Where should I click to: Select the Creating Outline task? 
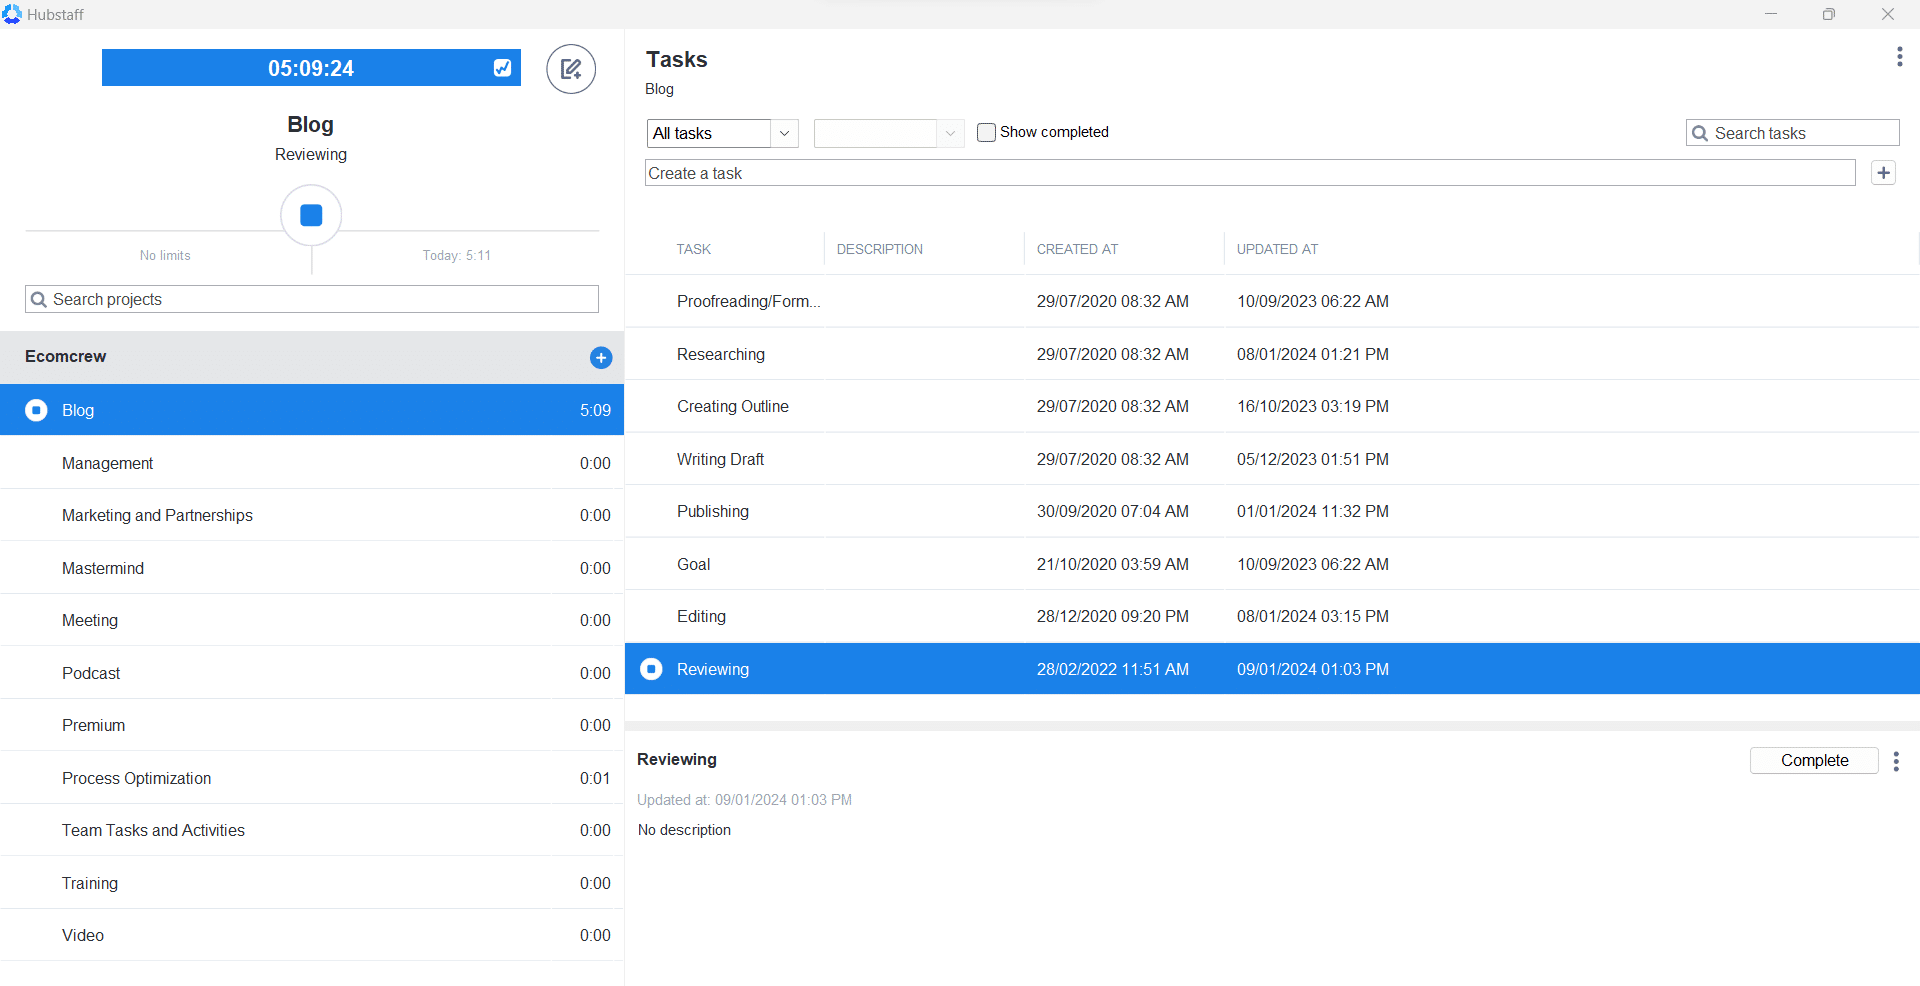coord(1272,406)
